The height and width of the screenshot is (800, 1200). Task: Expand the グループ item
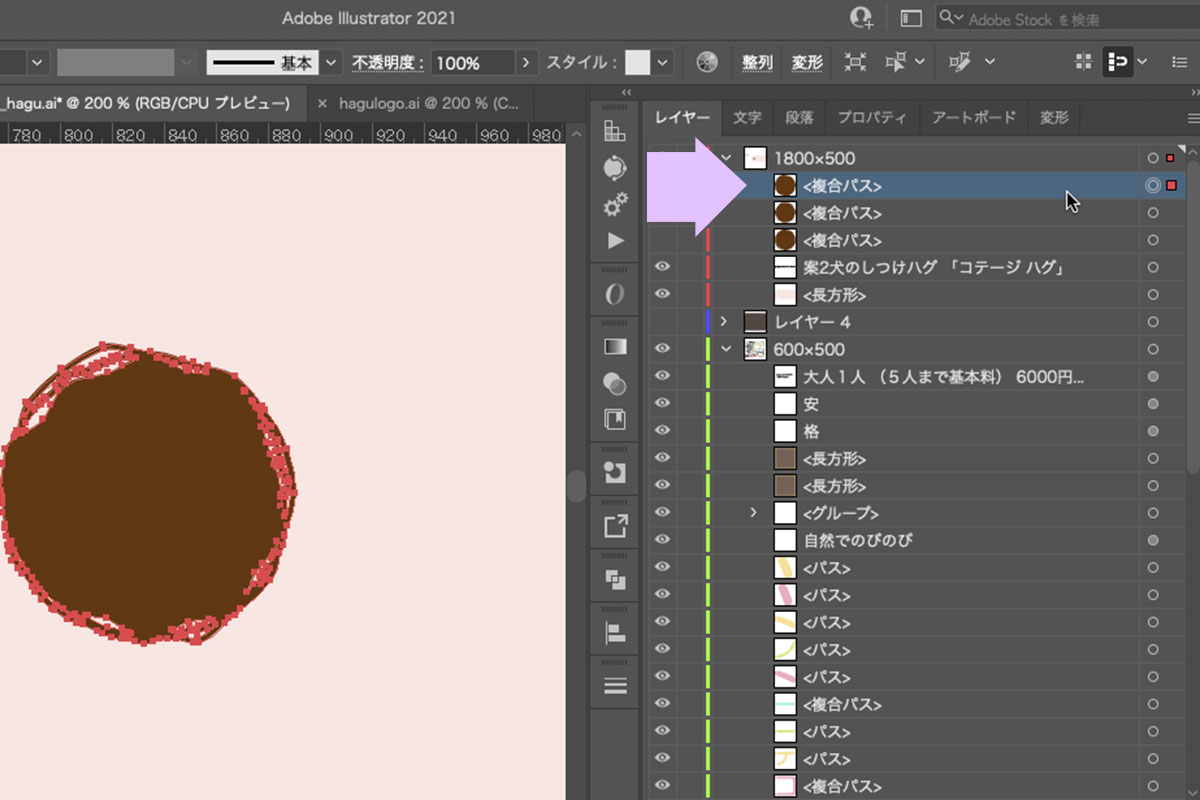point(754,513)
